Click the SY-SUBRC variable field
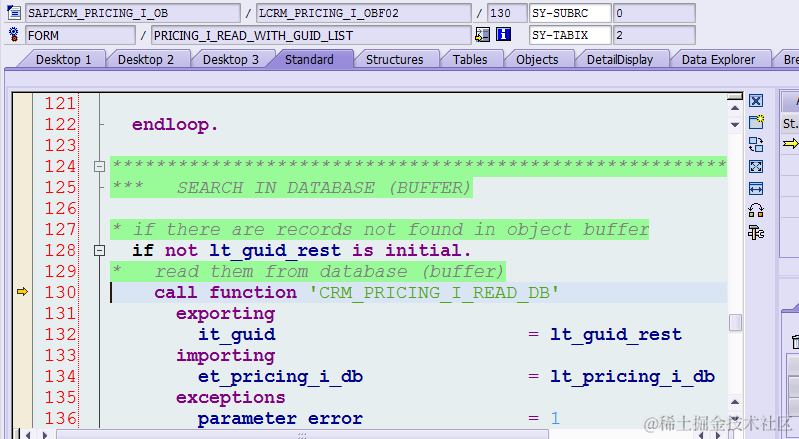Viewport: 799px width, 439px height. 570,13
